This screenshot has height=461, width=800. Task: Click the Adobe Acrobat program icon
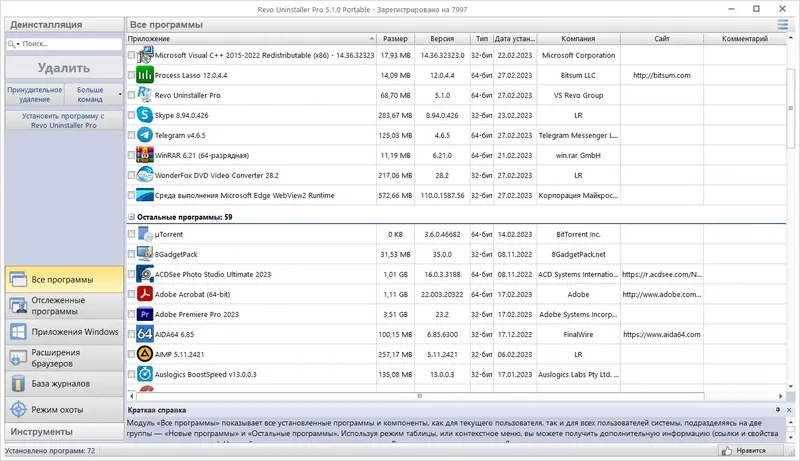(x=145, y=294)
